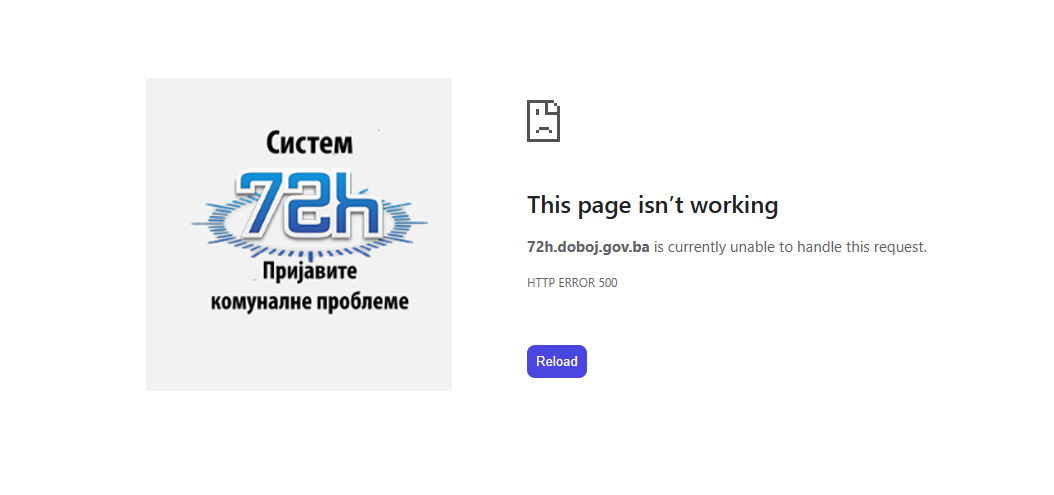Click the frowning mouth of the error icon
Screen dimensions: 1054x495
click(x=543, y=128)
